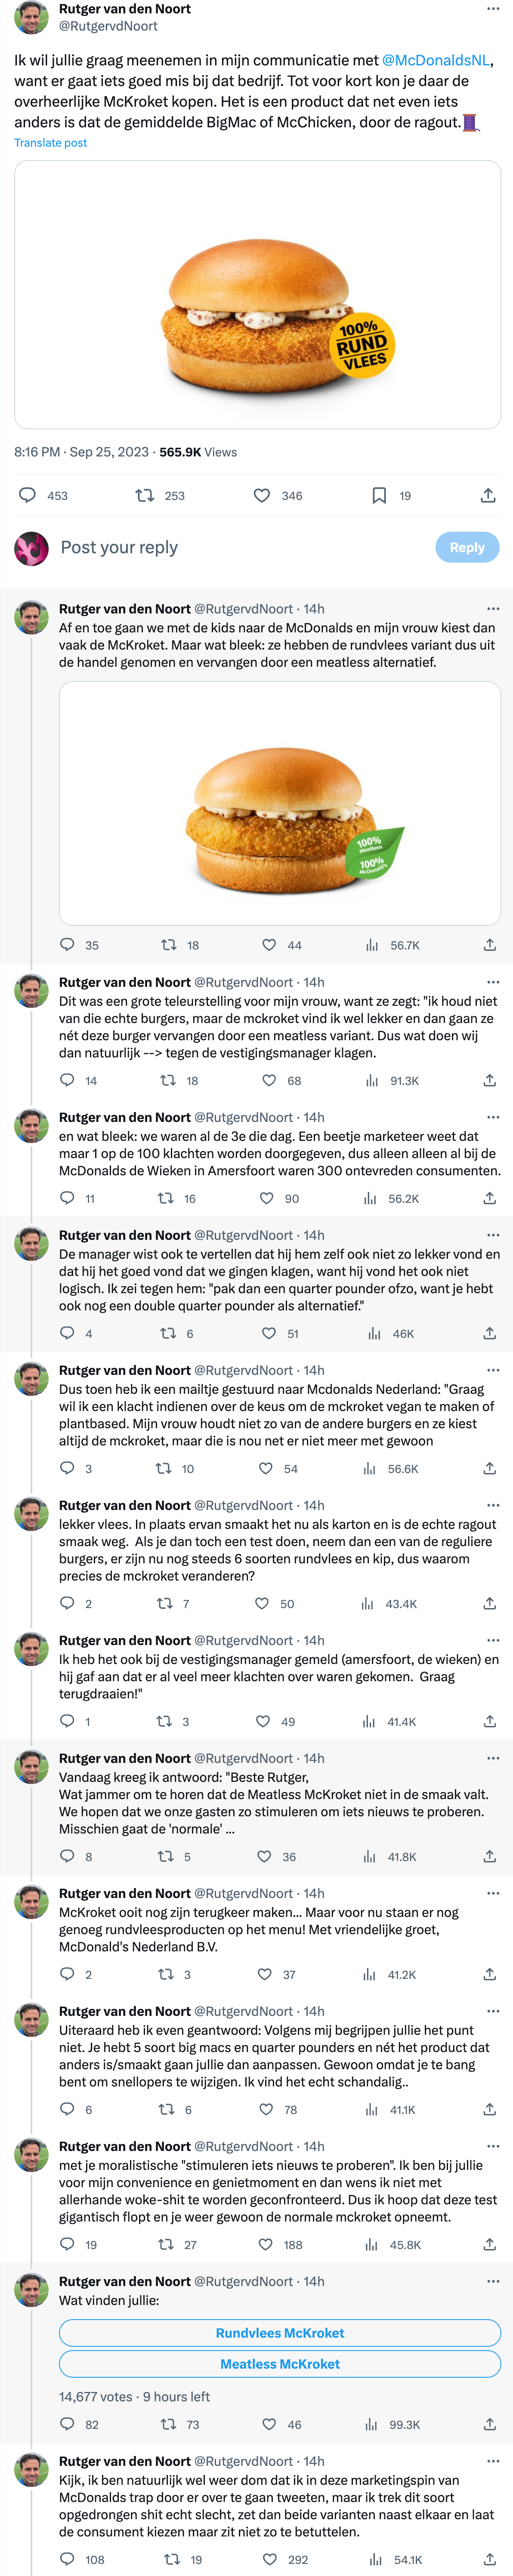The height and width of the screenshot is (2576, 513).
Task: Click the Post your reply field
Action: click(240, 547)
